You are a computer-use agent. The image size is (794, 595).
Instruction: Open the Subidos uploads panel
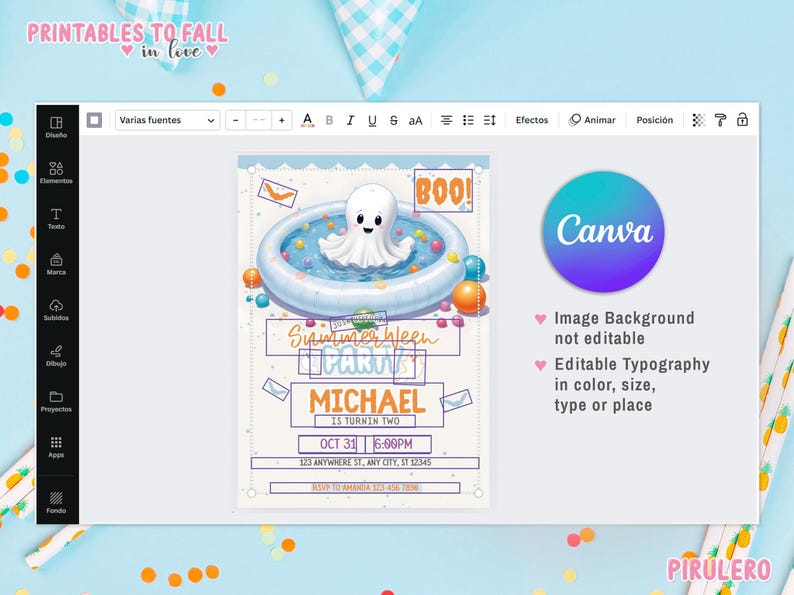[x=56, y=309]
